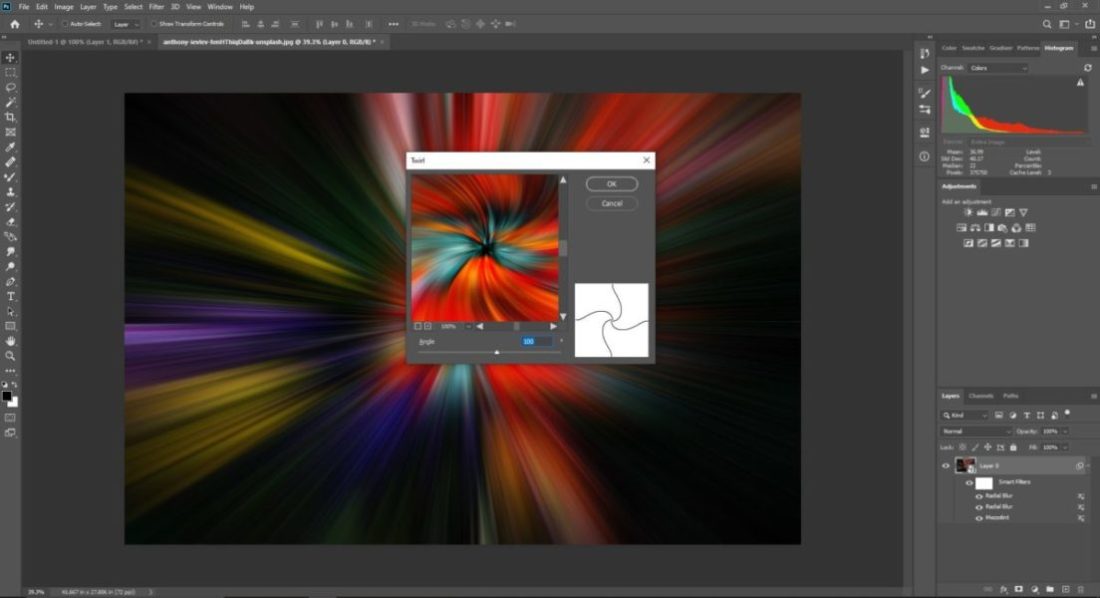
Task: Select the Move tool in the toolbar
Action: (x=10, y=58)
